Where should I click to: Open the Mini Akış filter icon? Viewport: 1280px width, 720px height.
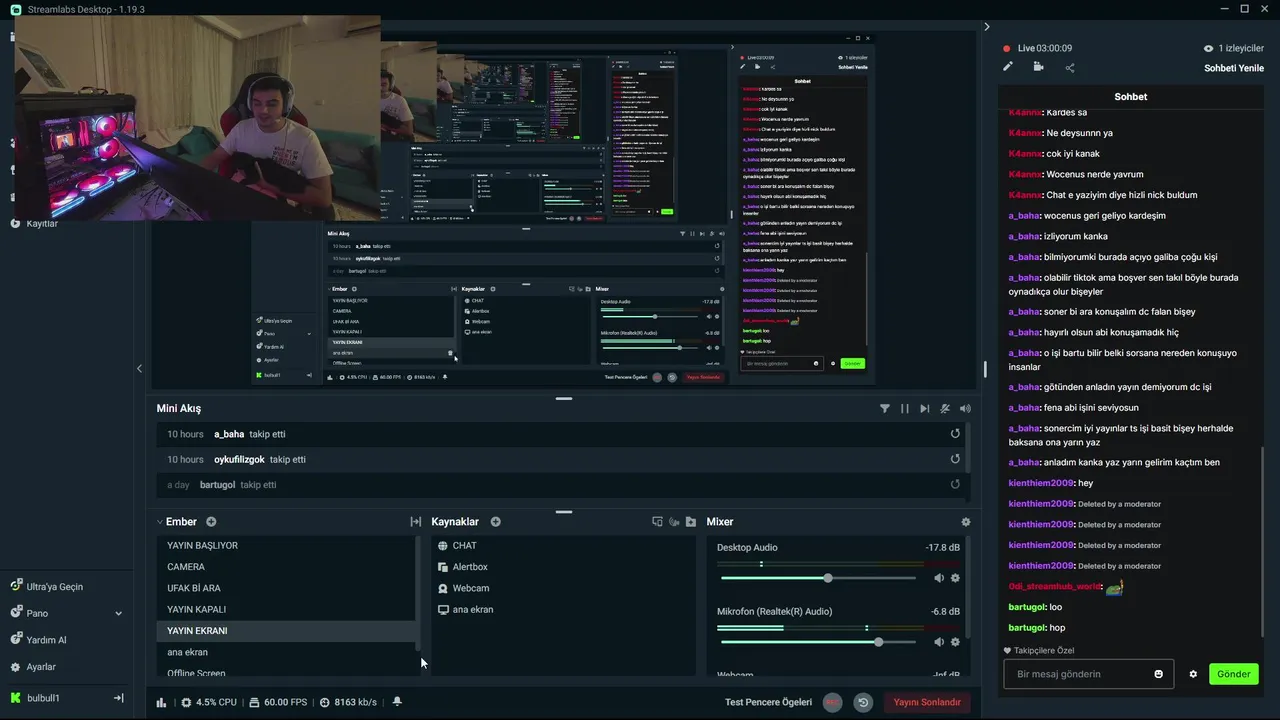pyautogui.click(x=885, y=408)
